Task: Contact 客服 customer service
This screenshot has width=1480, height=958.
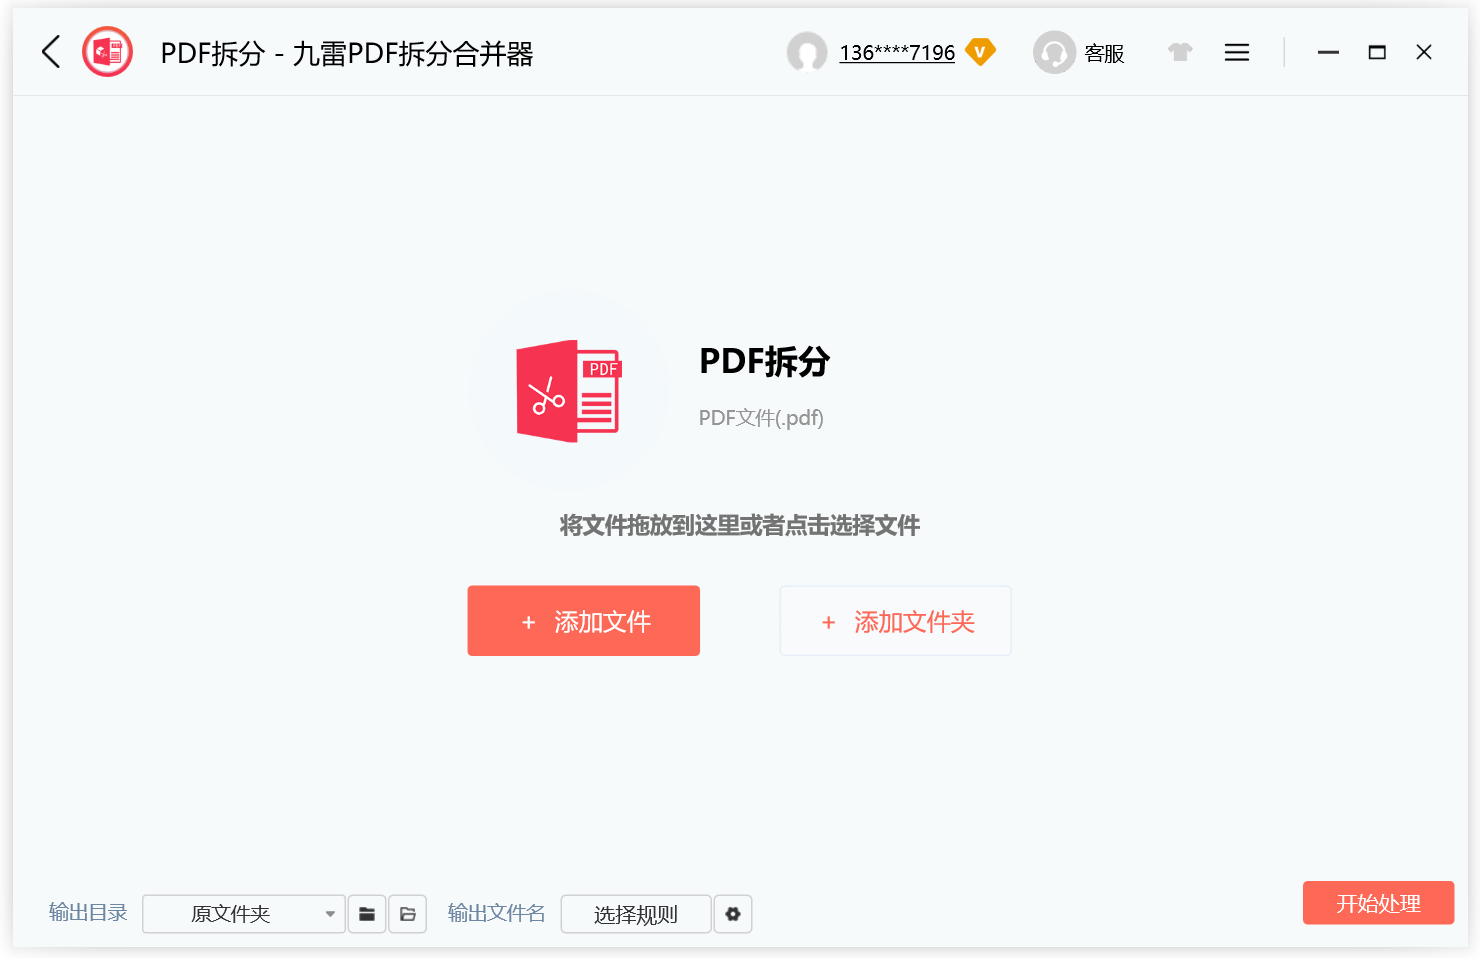Action: pos(1079,53)
